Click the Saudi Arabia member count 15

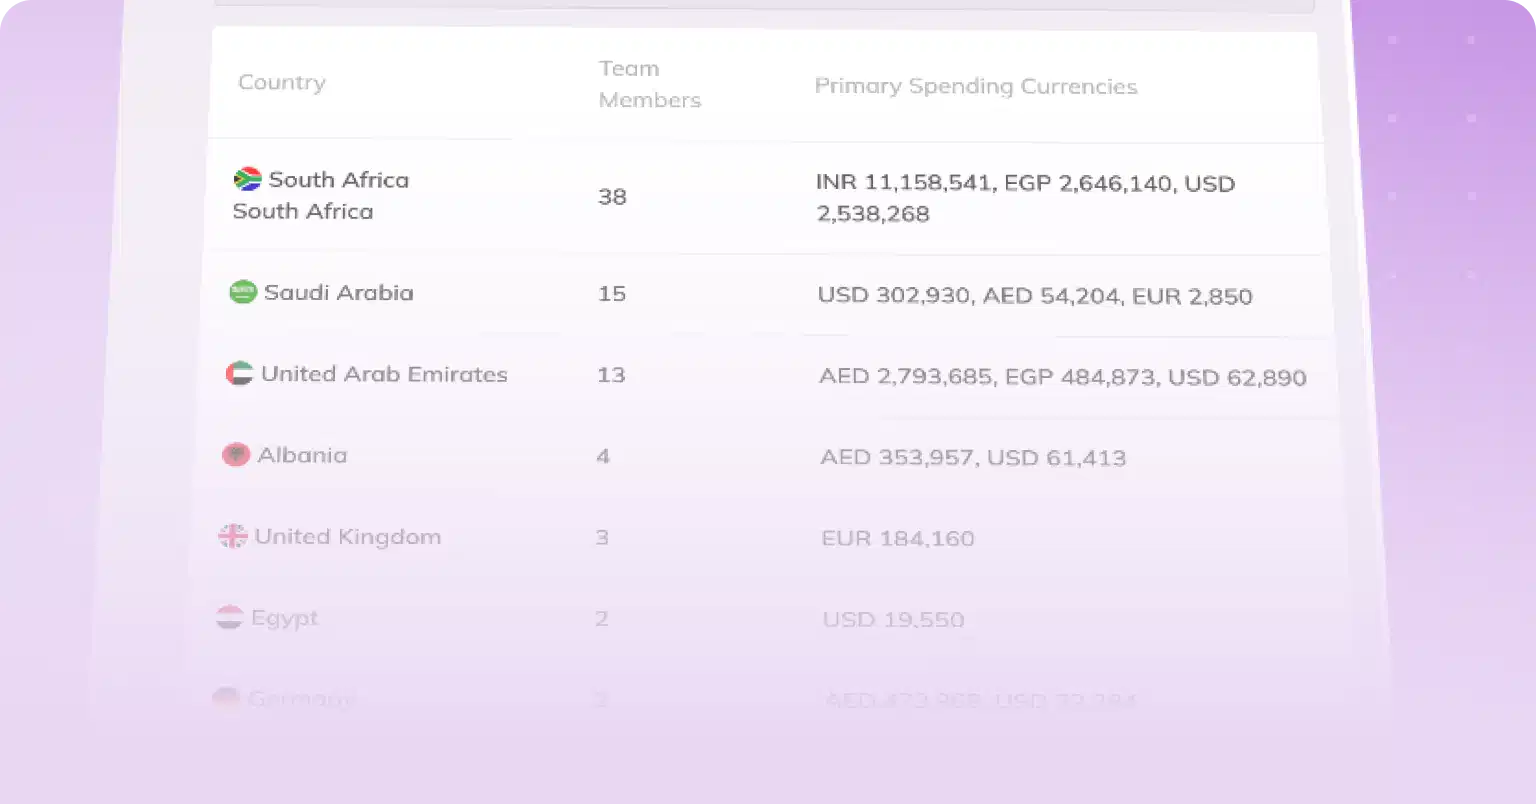[611, 294]
